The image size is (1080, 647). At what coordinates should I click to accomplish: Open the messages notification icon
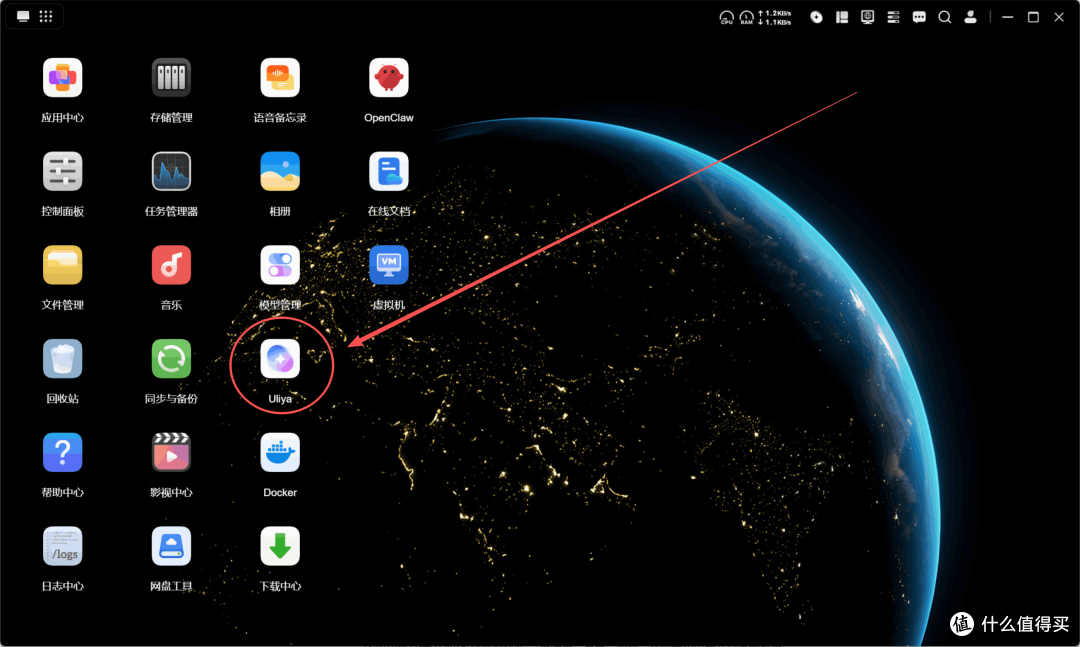[x=919, y=17]
